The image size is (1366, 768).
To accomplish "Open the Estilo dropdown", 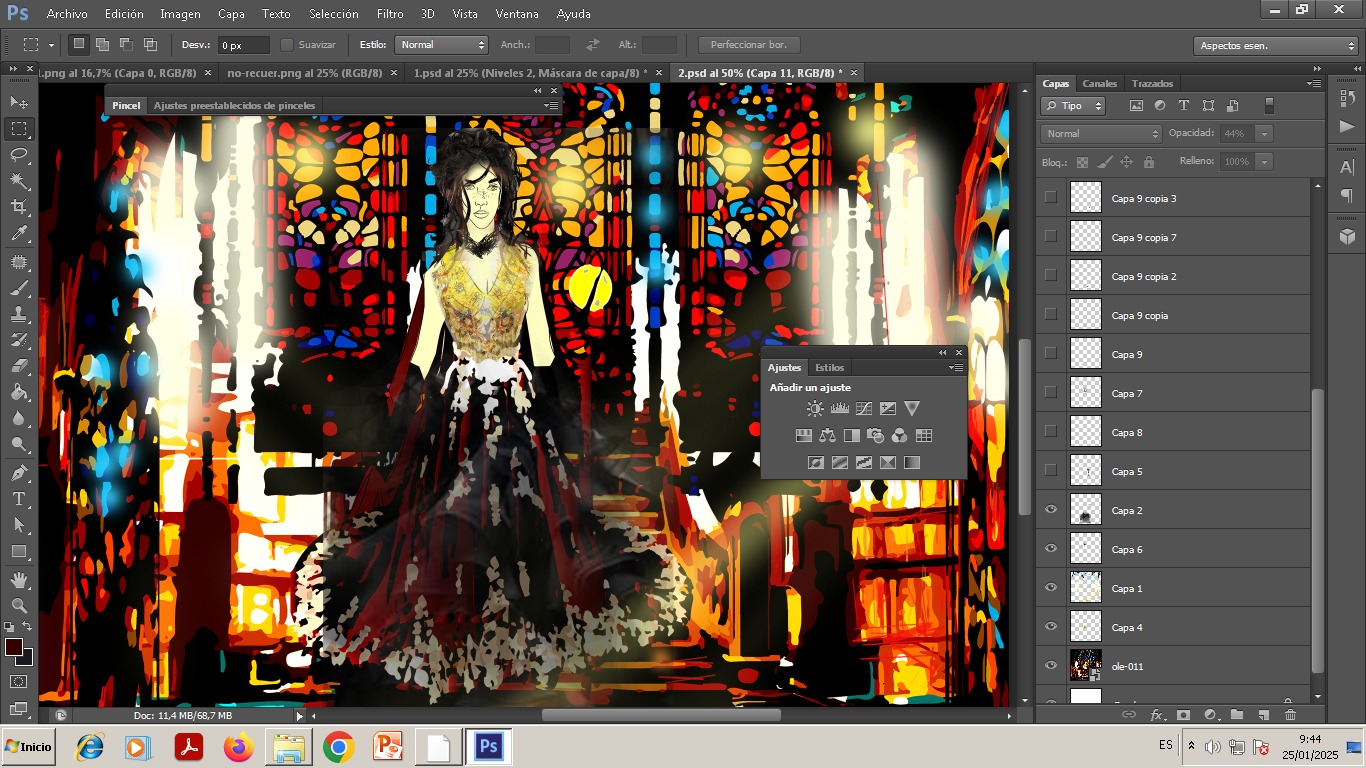I will tap(441, 45).
